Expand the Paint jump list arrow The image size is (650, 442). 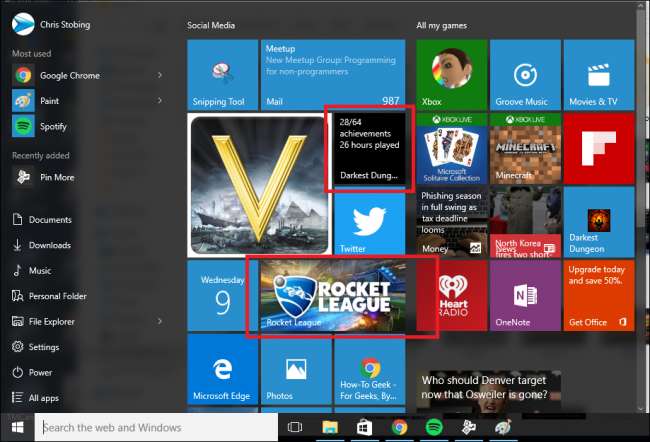(160, 100)
